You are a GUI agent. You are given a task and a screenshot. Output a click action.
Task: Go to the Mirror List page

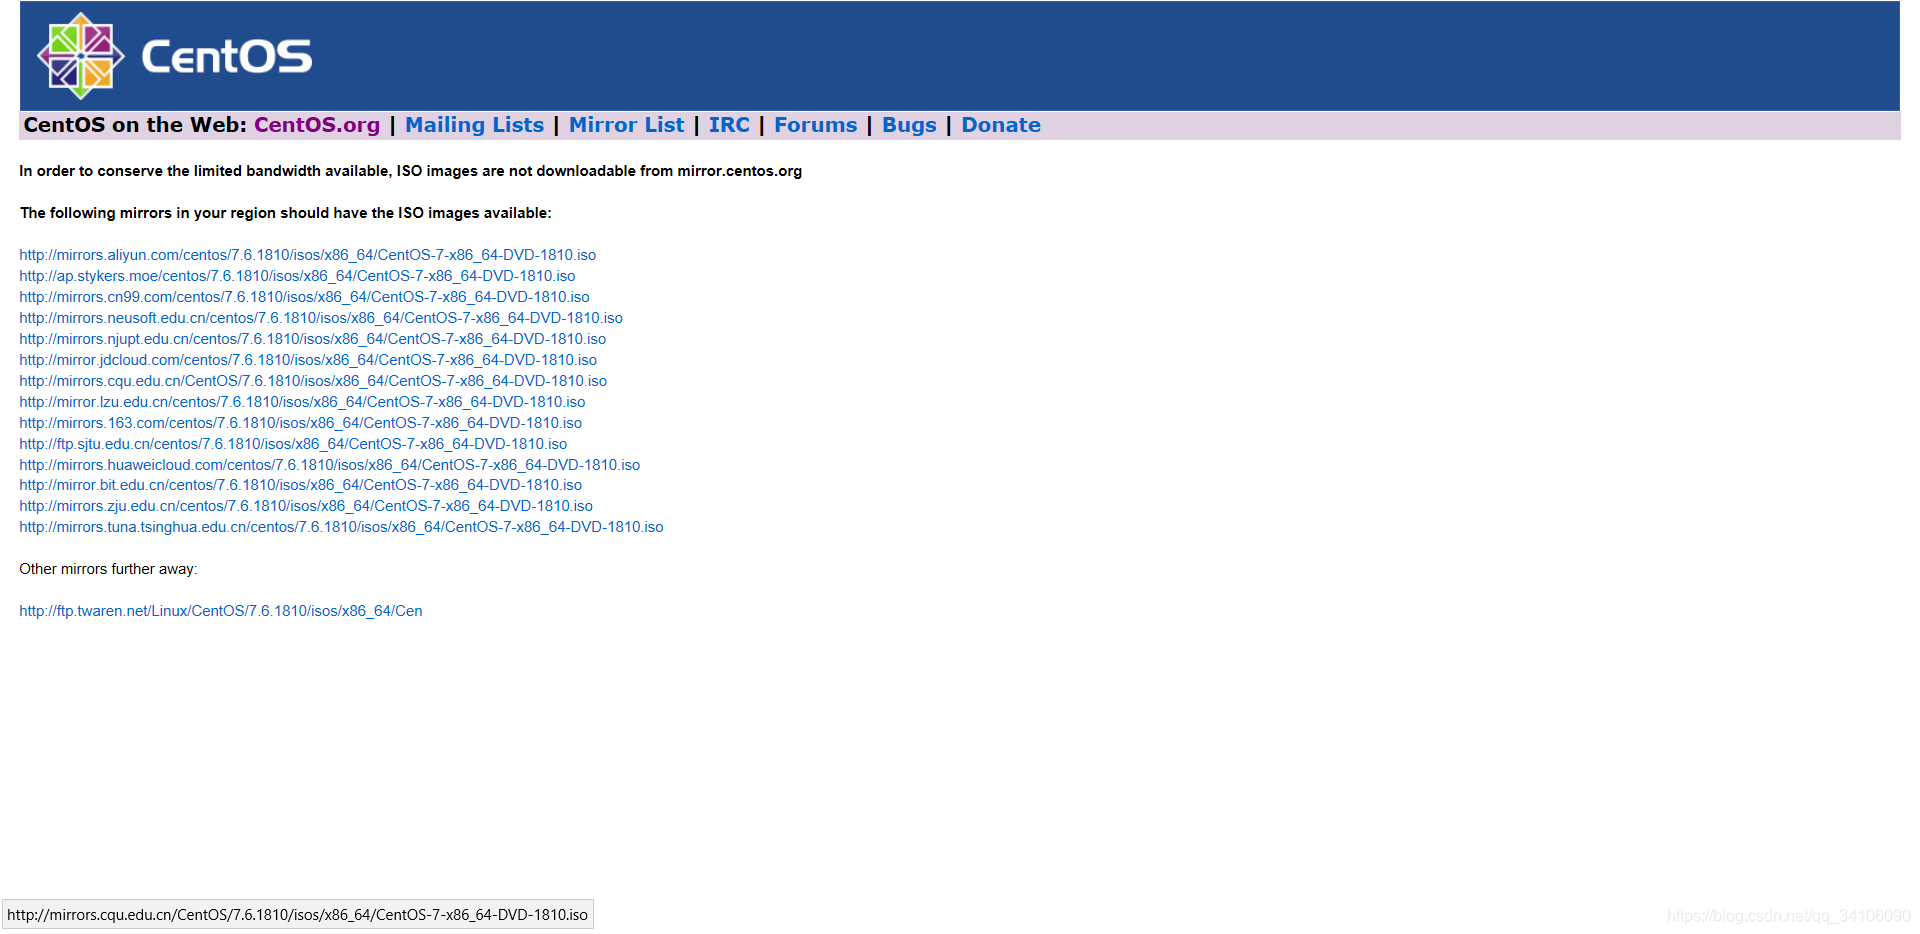(627, 125)
